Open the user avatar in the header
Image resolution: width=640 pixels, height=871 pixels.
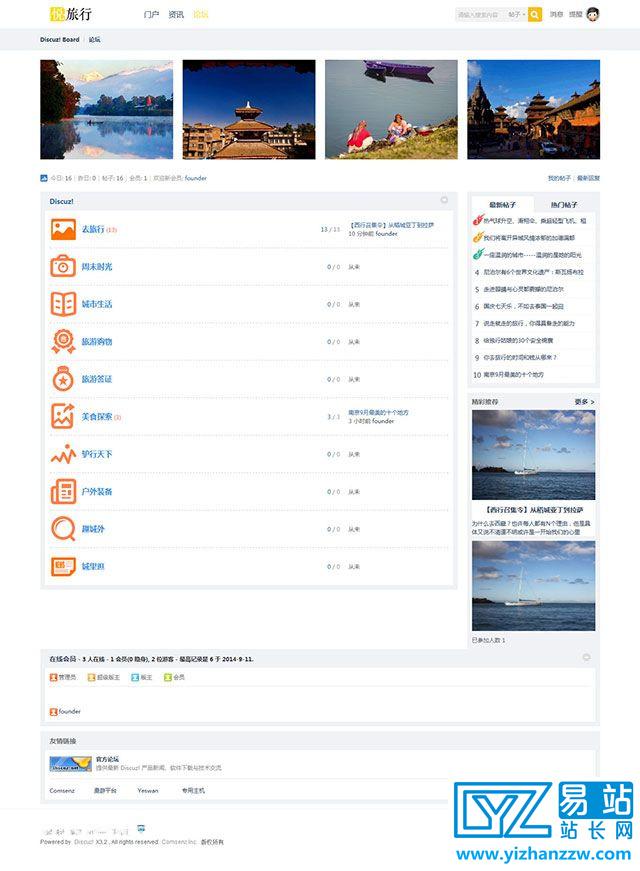[593, 14]
